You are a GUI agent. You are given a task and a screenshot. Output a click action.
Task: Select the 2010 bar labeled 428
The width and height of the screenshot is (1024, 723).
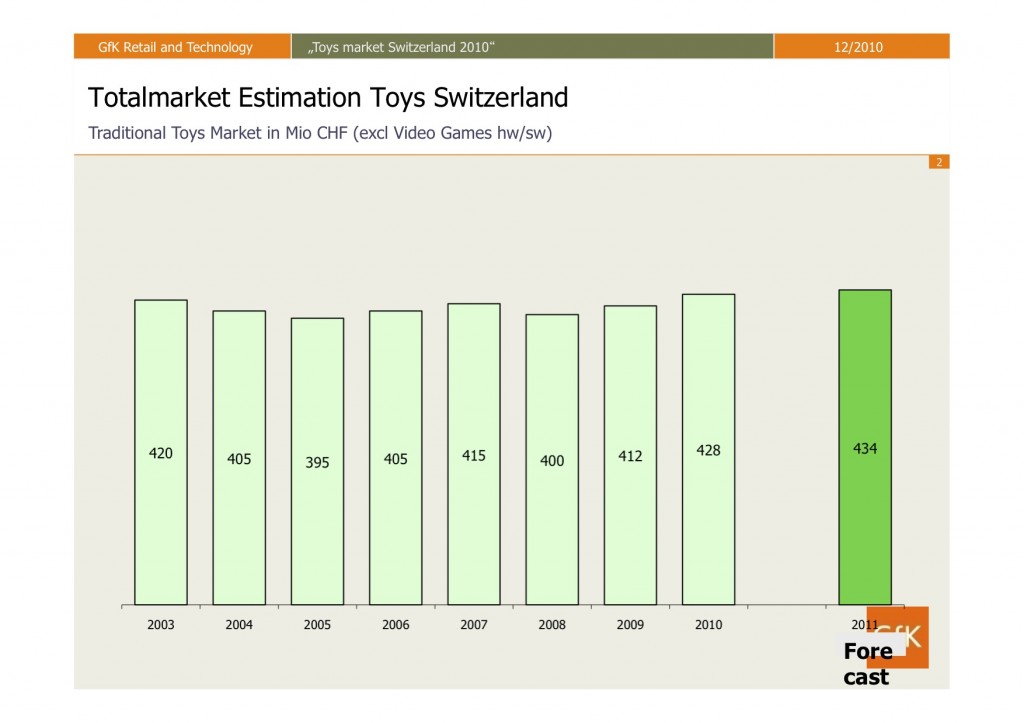click(x=709, y=449)
